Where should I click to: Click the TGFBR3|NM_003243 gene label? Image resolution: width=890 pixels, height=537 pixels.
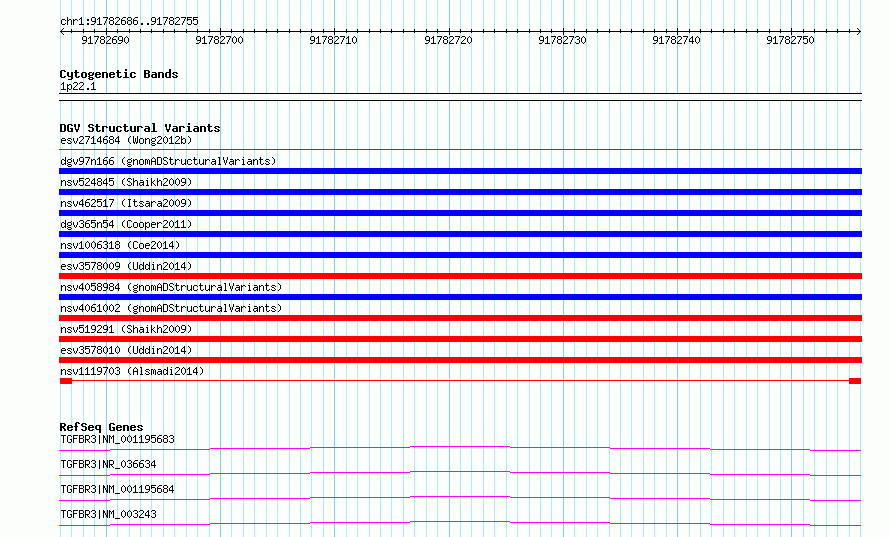click(x=108, y=514)
